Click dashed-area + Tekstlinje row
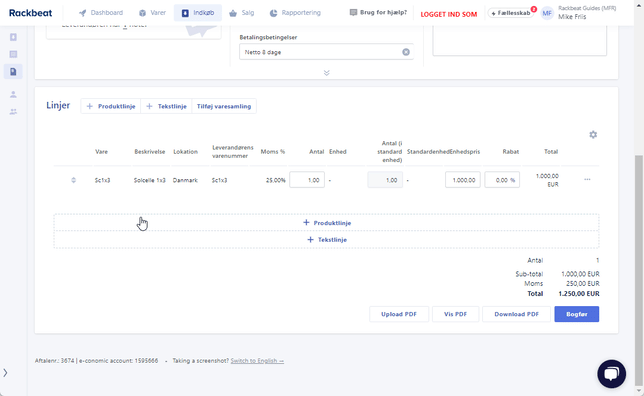The width and height of the screenshot is (644, 396). pyautogui.click(x=327, y=239)
